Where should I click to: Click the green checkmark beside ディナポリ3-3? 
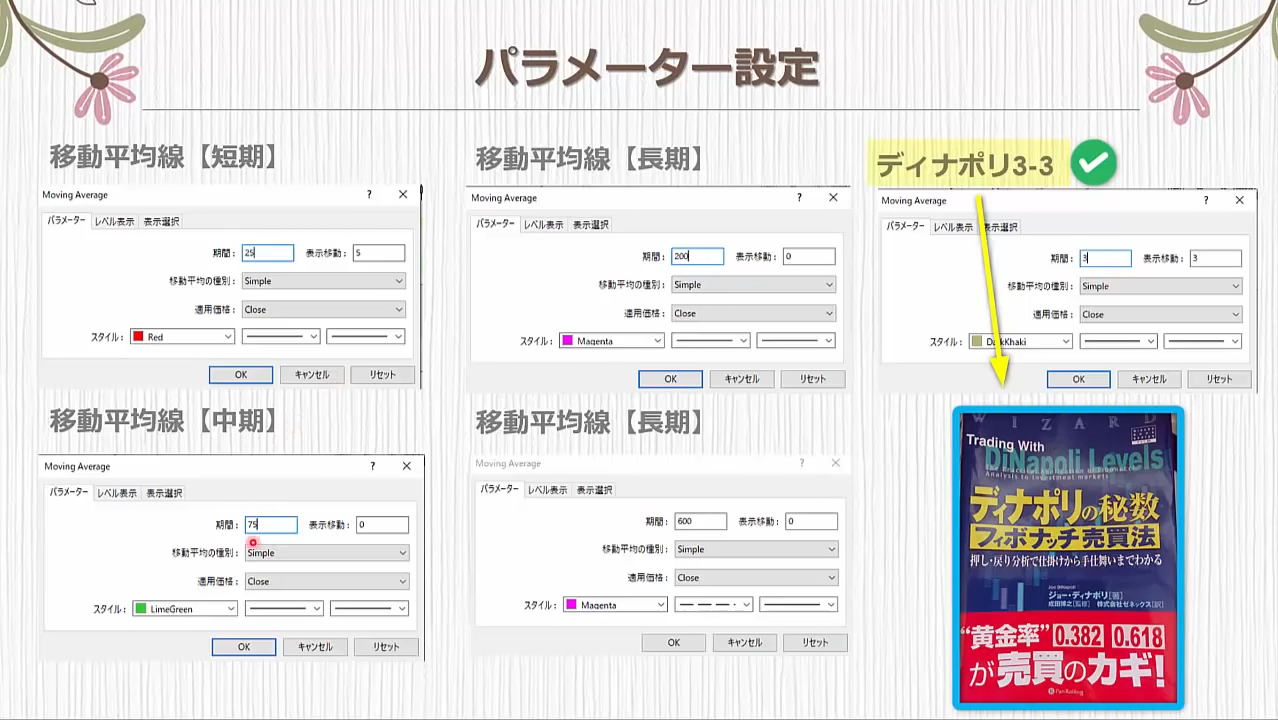tap(1093, 164)
